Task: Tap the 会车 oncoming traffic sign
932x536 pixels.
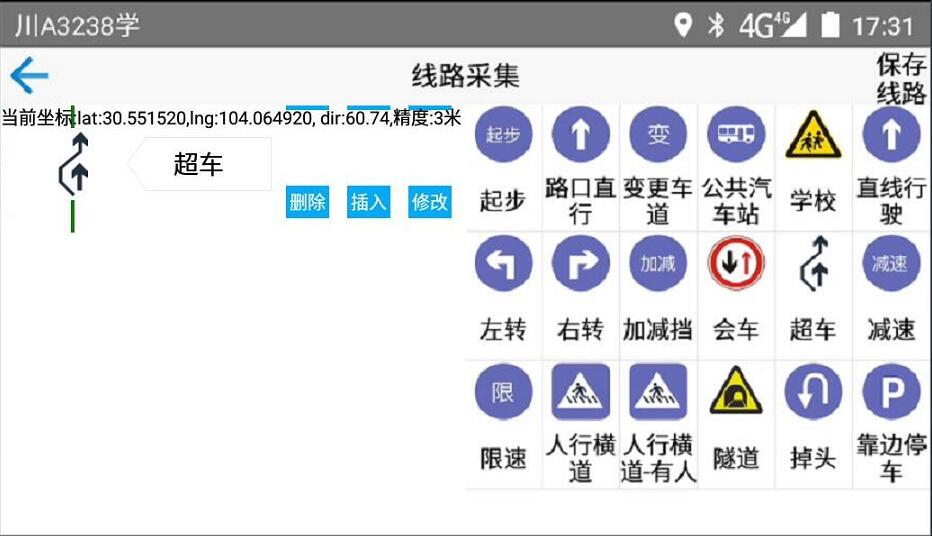Action: (x=736, y=264)
